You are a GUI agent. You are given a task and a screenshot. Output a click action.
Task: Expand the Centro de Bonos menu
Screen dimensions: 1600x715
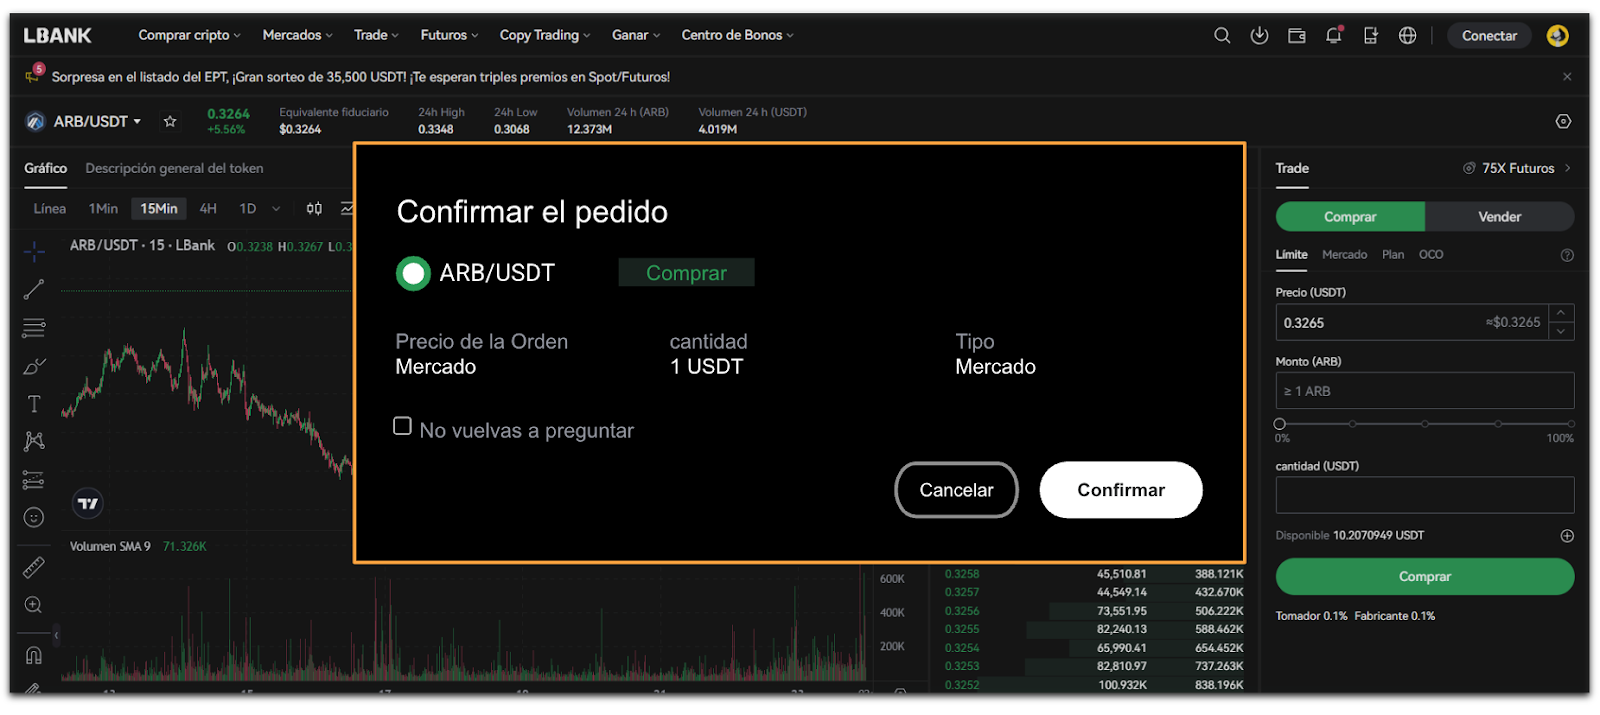(x=737, y=35)
